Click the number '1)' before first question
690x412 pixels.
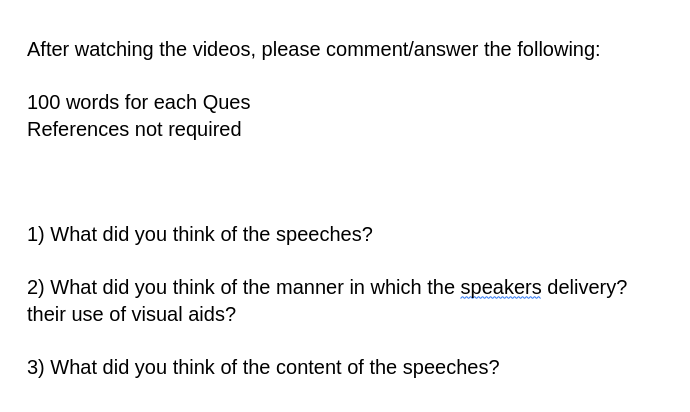click(x=36, y=235)
